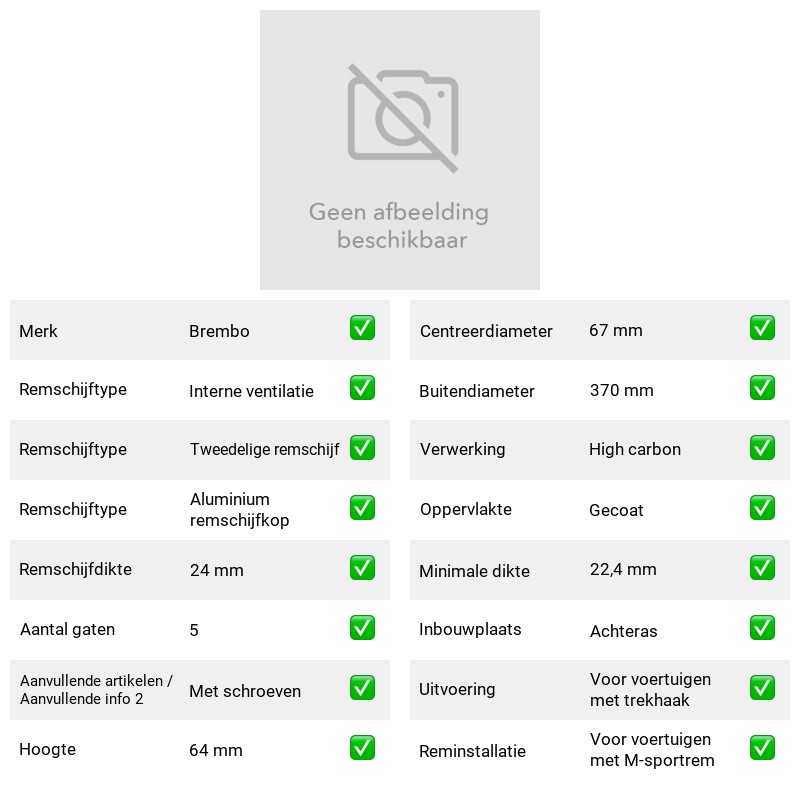Click the checkmark for Met schroeven
Image resolution: width=800 pixels, height=800 pixels.
point(362,688)
